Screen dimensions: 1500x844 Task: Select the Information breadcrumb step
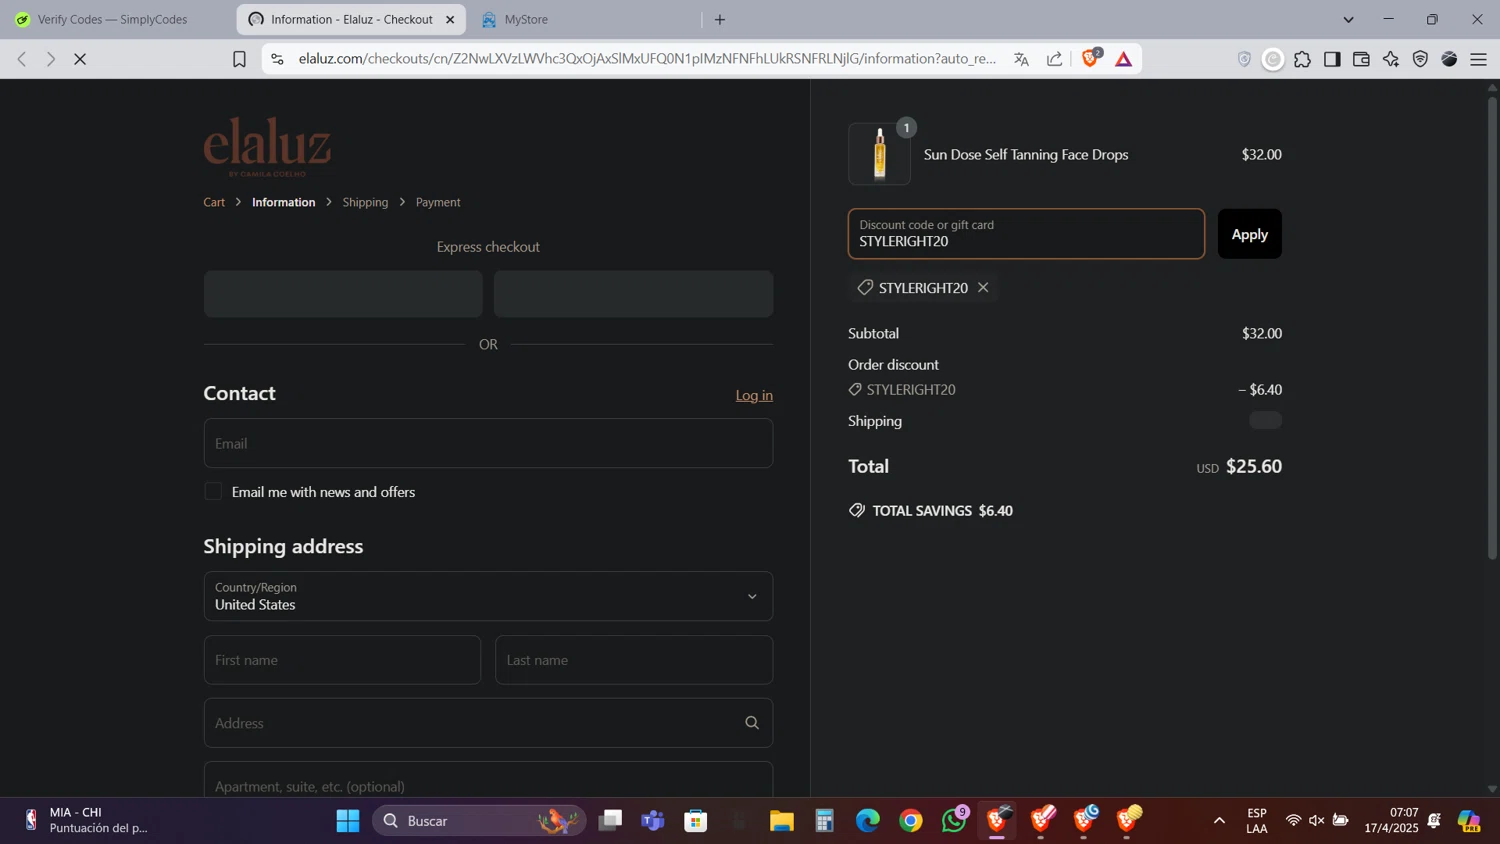pyautogui.click(x=283, y=202)
